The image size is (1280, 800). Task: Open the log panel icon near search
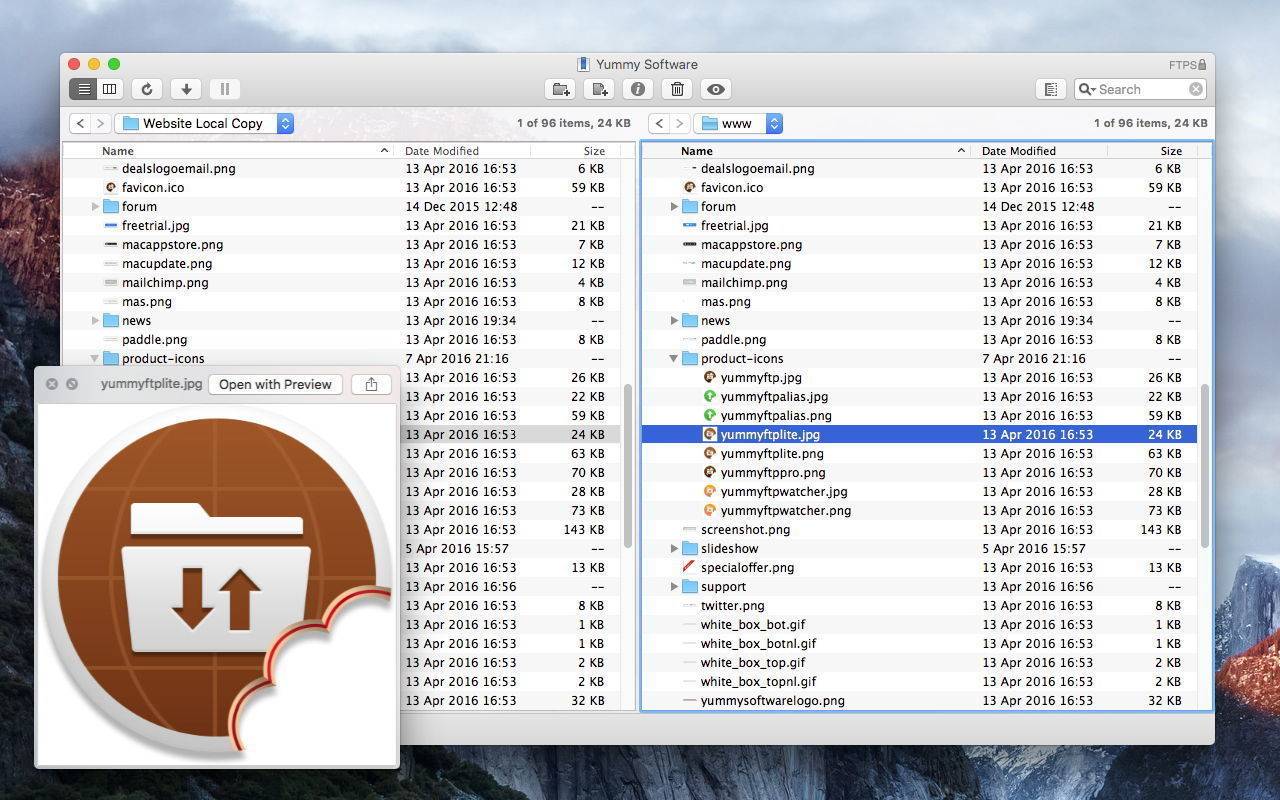(x=1051, y=89)
